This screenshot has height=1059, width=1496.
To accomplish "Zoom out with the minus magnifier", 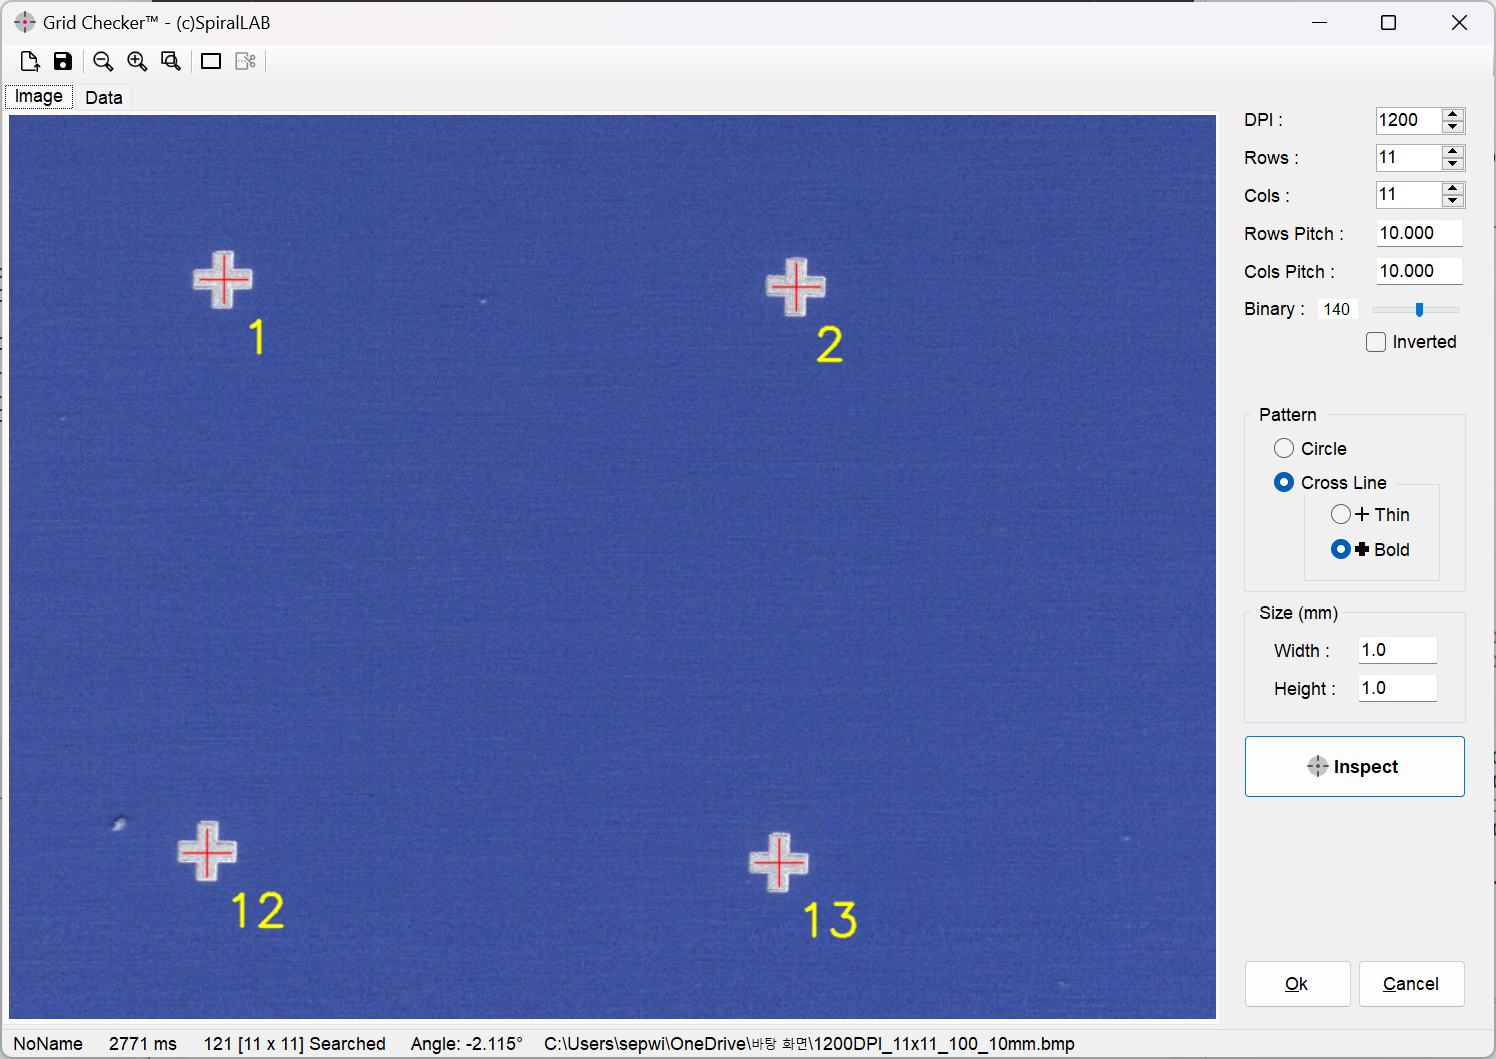I will [x=103, y=61].
